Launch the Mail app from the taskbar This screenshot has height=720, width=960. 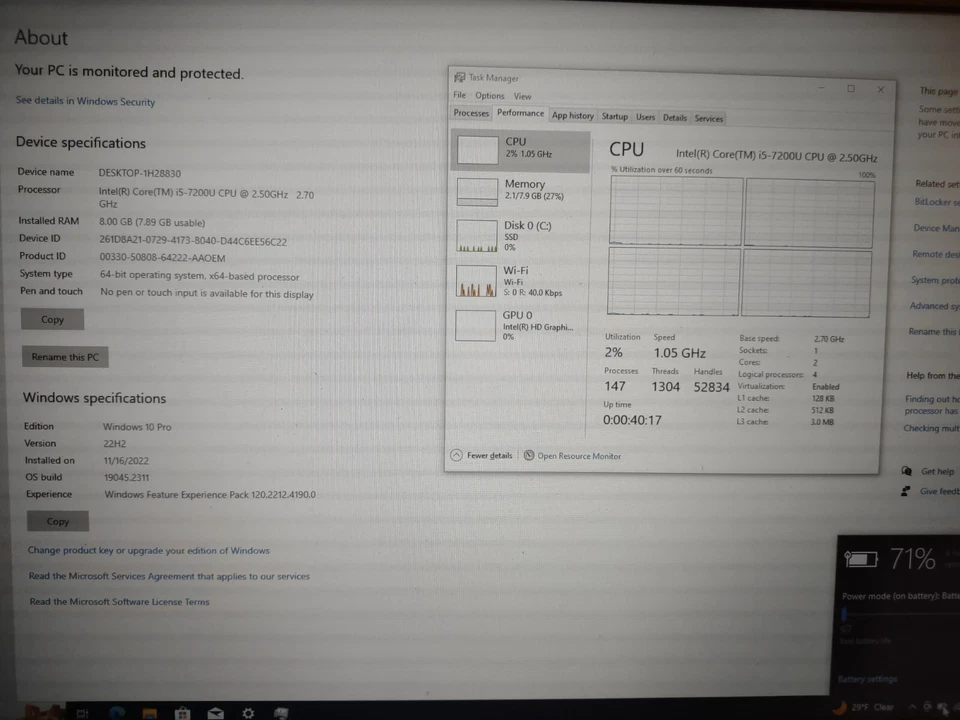(215, 713)
